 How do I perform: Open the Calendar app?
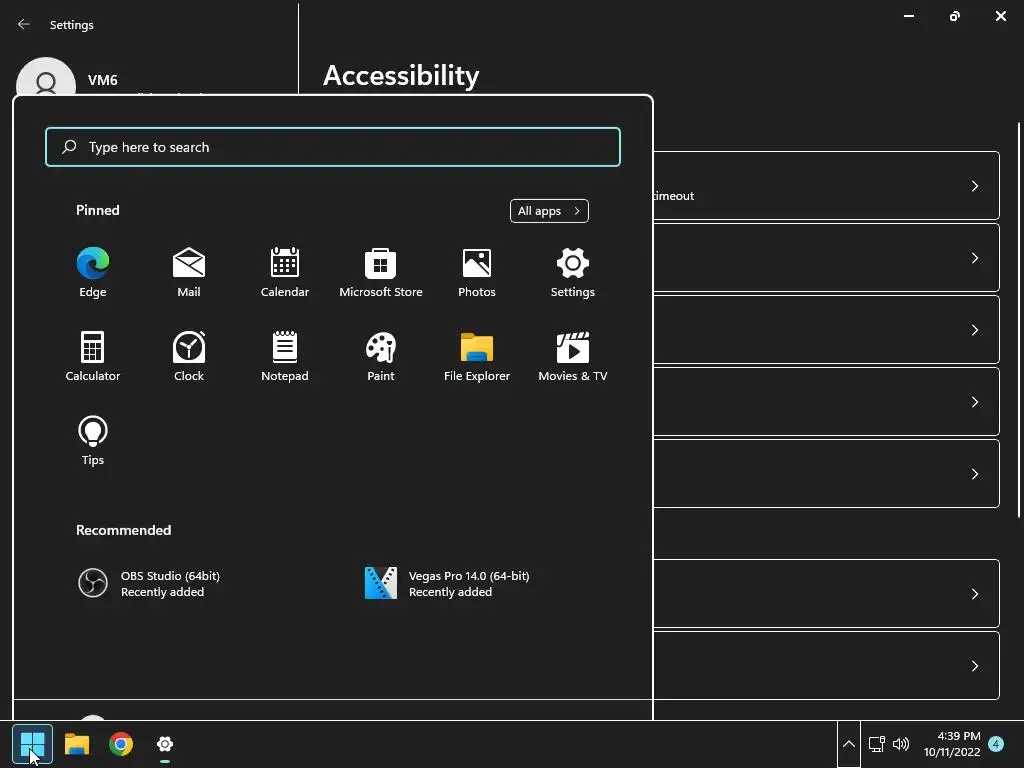pos(285,272)
